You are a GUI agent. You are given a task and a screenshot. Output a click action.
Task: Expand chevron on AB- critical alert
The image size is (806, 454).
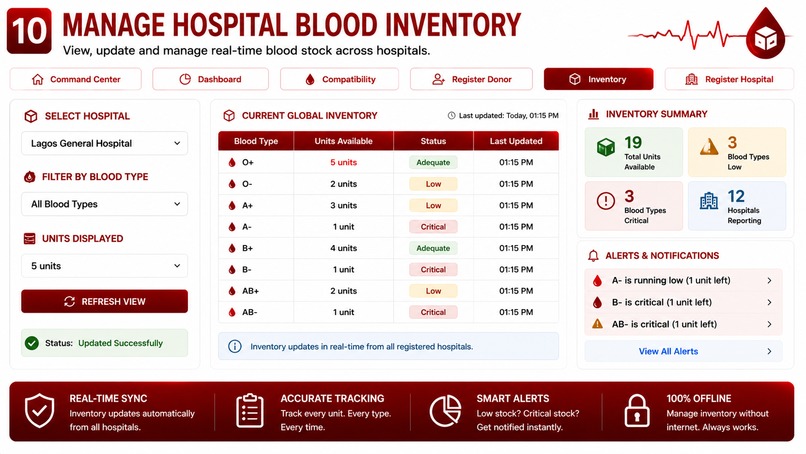click(x=770, y=324)
